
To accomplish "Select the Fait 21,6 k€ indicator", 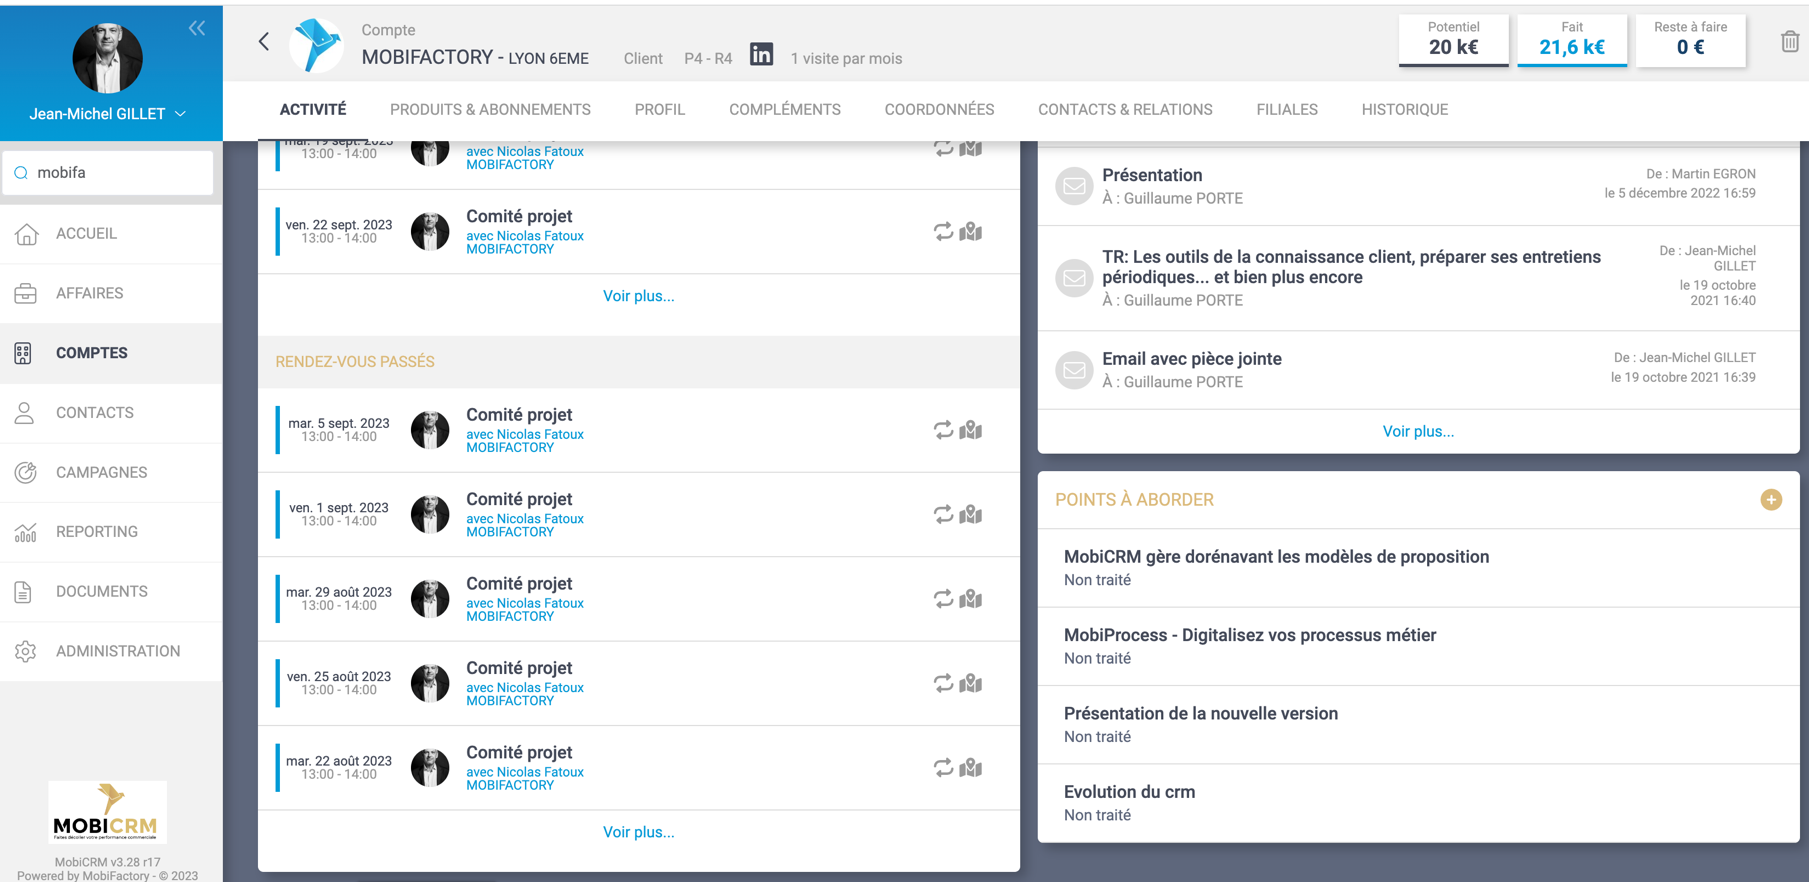I will coord(1571,41).
